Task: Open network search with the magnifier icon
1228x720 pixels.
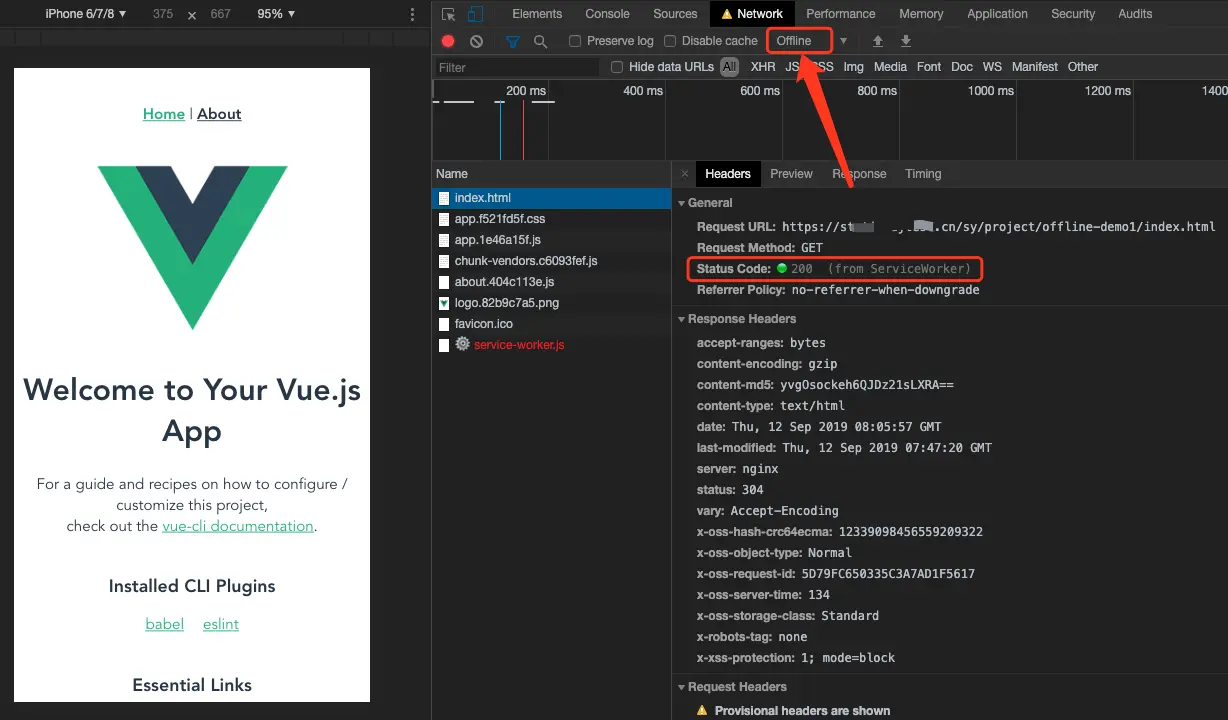Action: (x=540, y=41)
